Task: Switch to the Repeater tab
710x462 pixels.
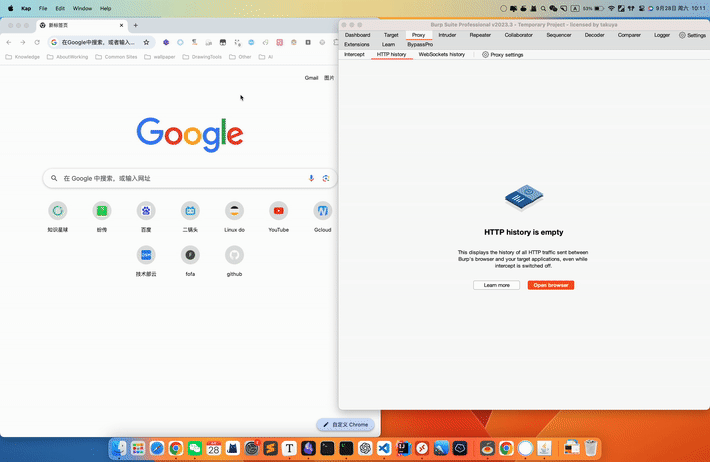Action: tap(480, 35)
